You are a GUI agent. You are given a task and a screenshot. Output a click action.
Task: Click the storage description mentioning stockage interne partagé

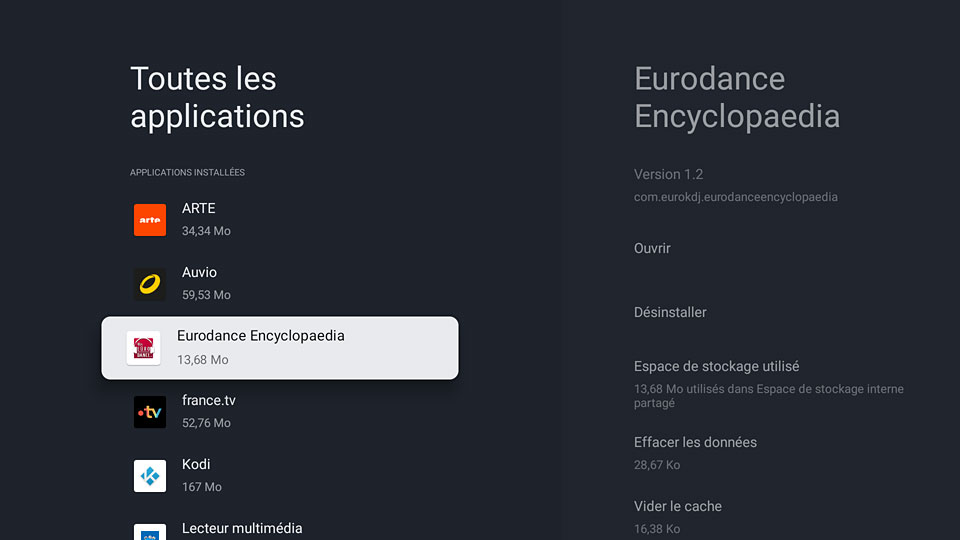[769, 396]
